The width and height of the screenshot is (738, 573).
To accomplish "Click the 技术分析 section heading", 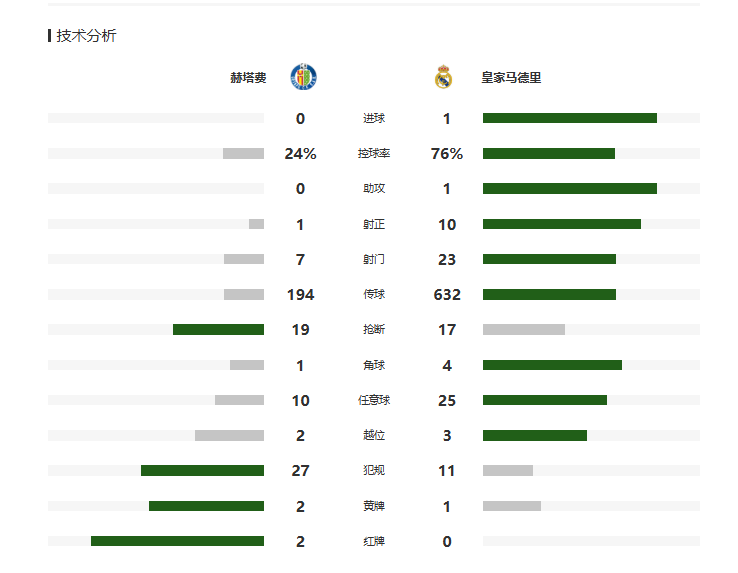I will 86,36.
